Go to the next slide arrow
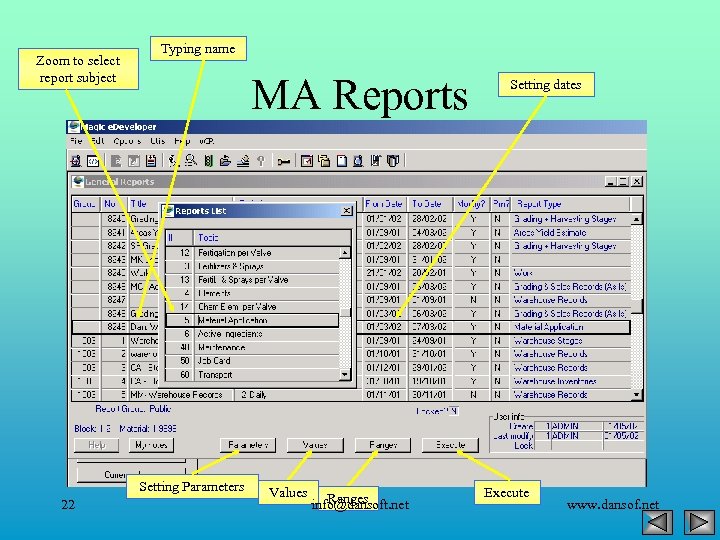 pos(699,522)
